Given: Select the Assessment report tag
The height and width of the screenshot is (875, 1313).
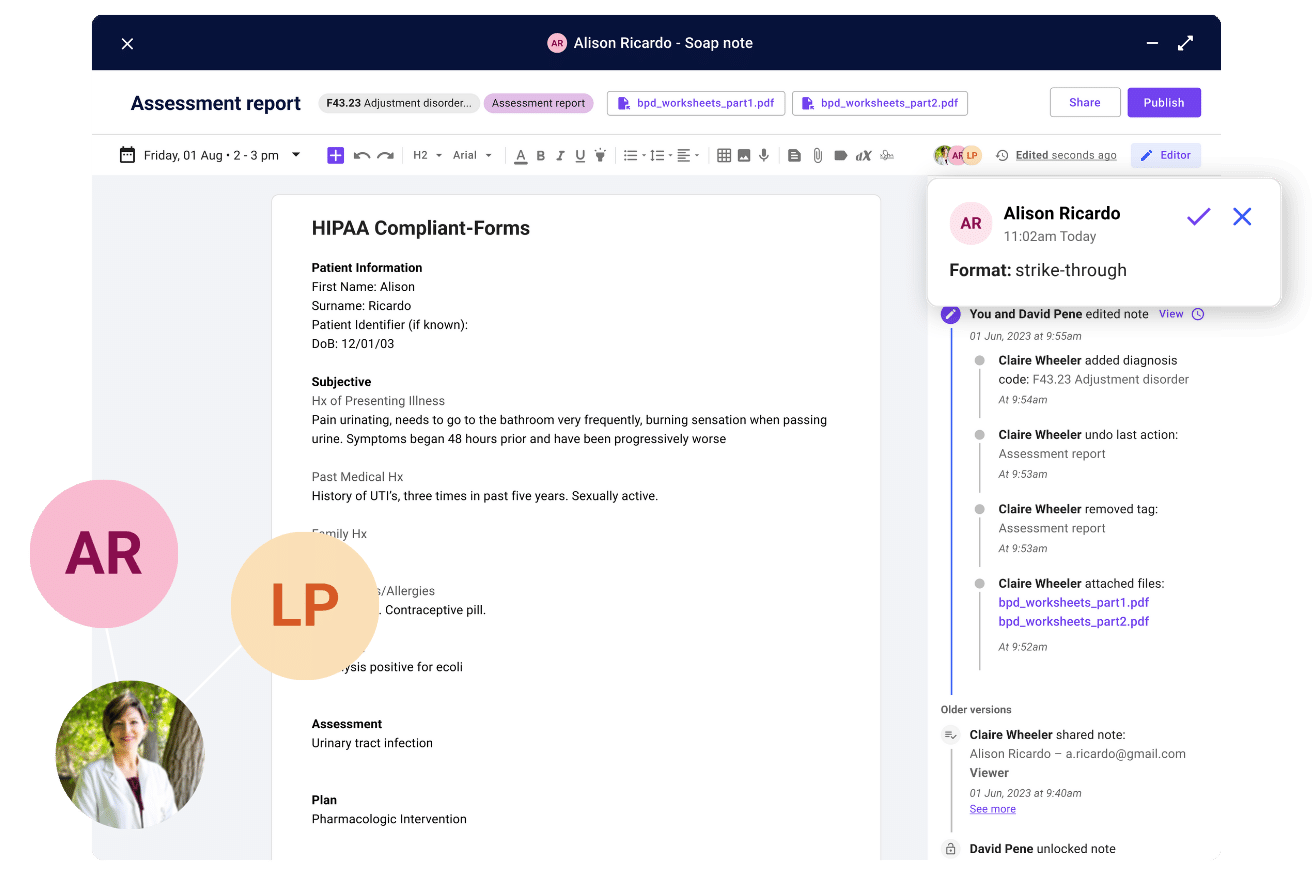Looking at the screenshot, I should point(538,103).
